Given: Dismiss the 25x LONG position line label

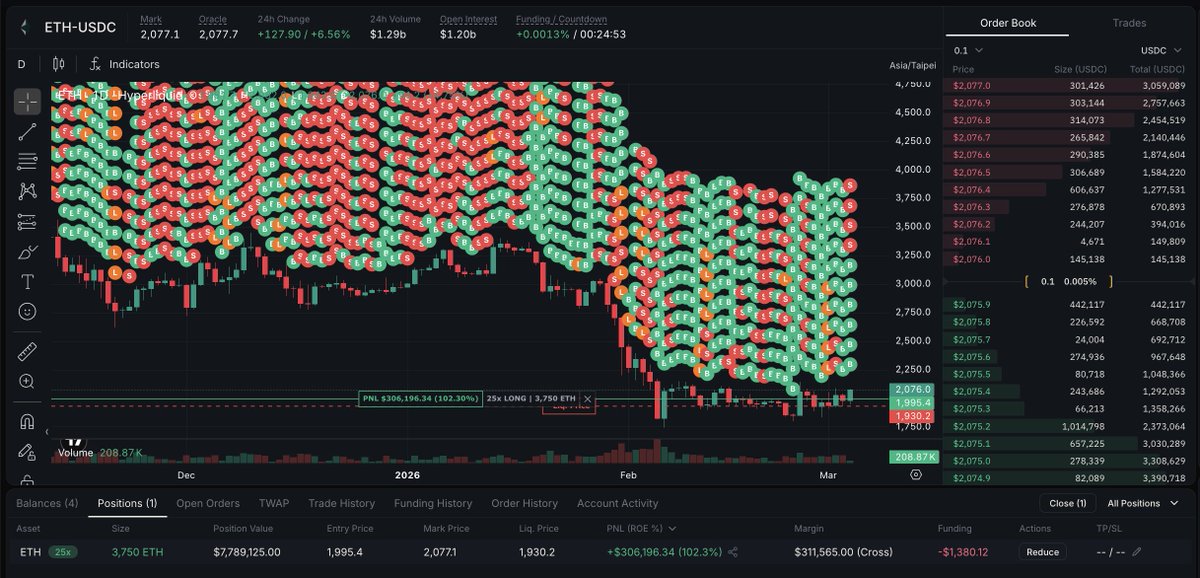Looking at the screenshot, I should 588,399.
